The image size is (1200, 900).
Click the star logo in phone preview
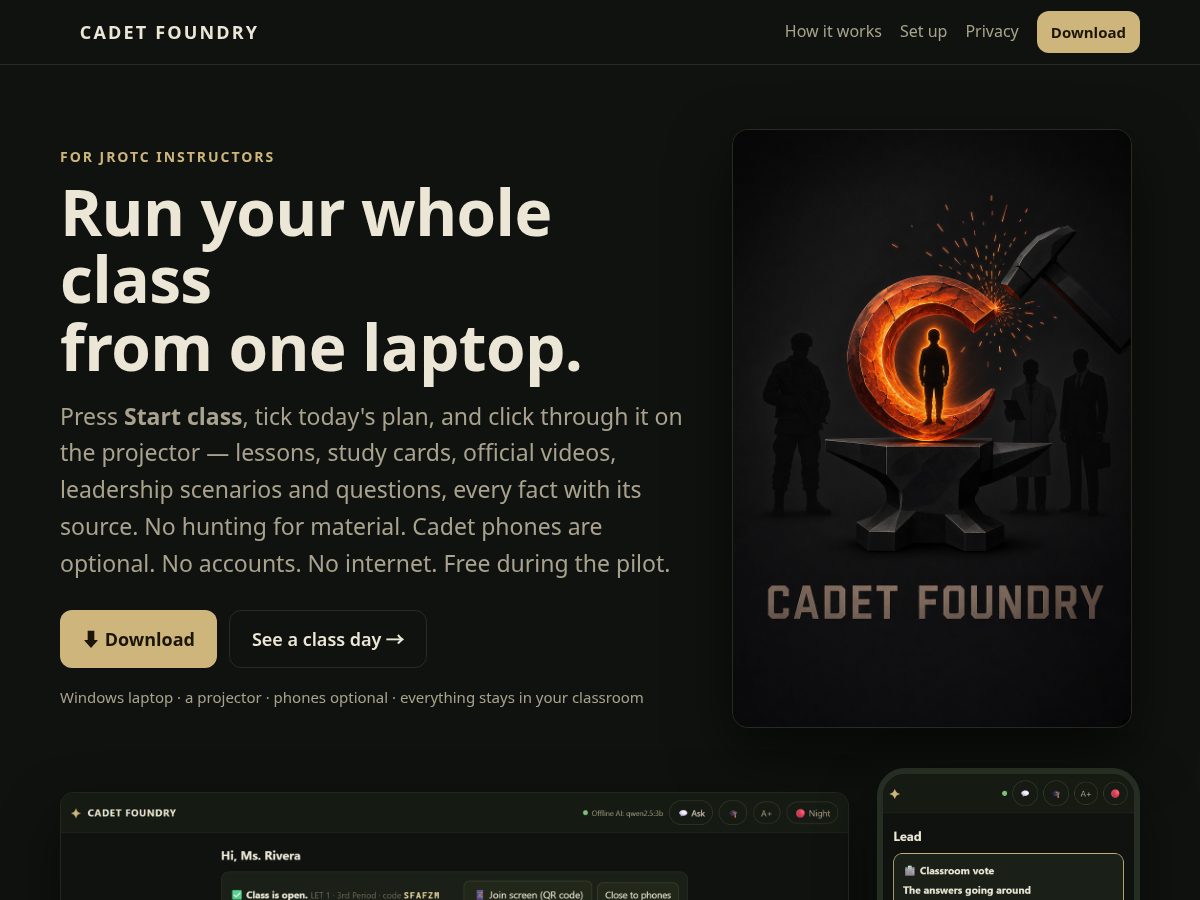895,794
